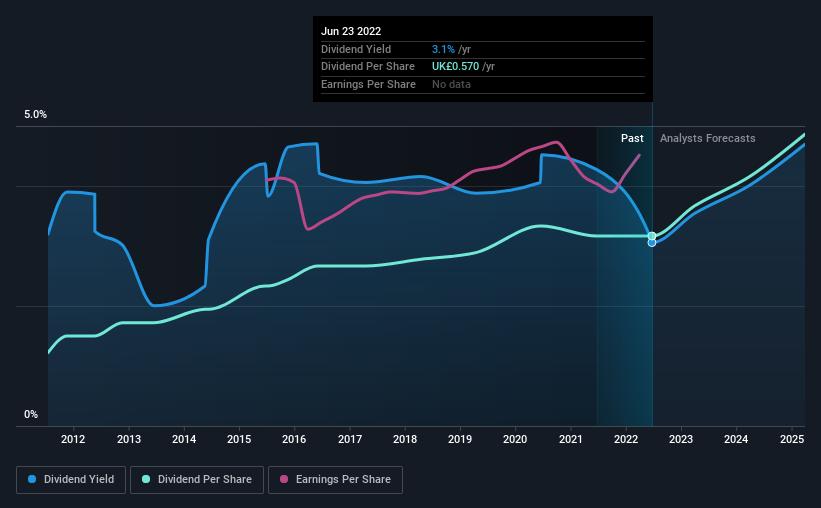Toggle the Earnings Per Share legend button
The image size is (821, 508).
(x=336, y=480)
